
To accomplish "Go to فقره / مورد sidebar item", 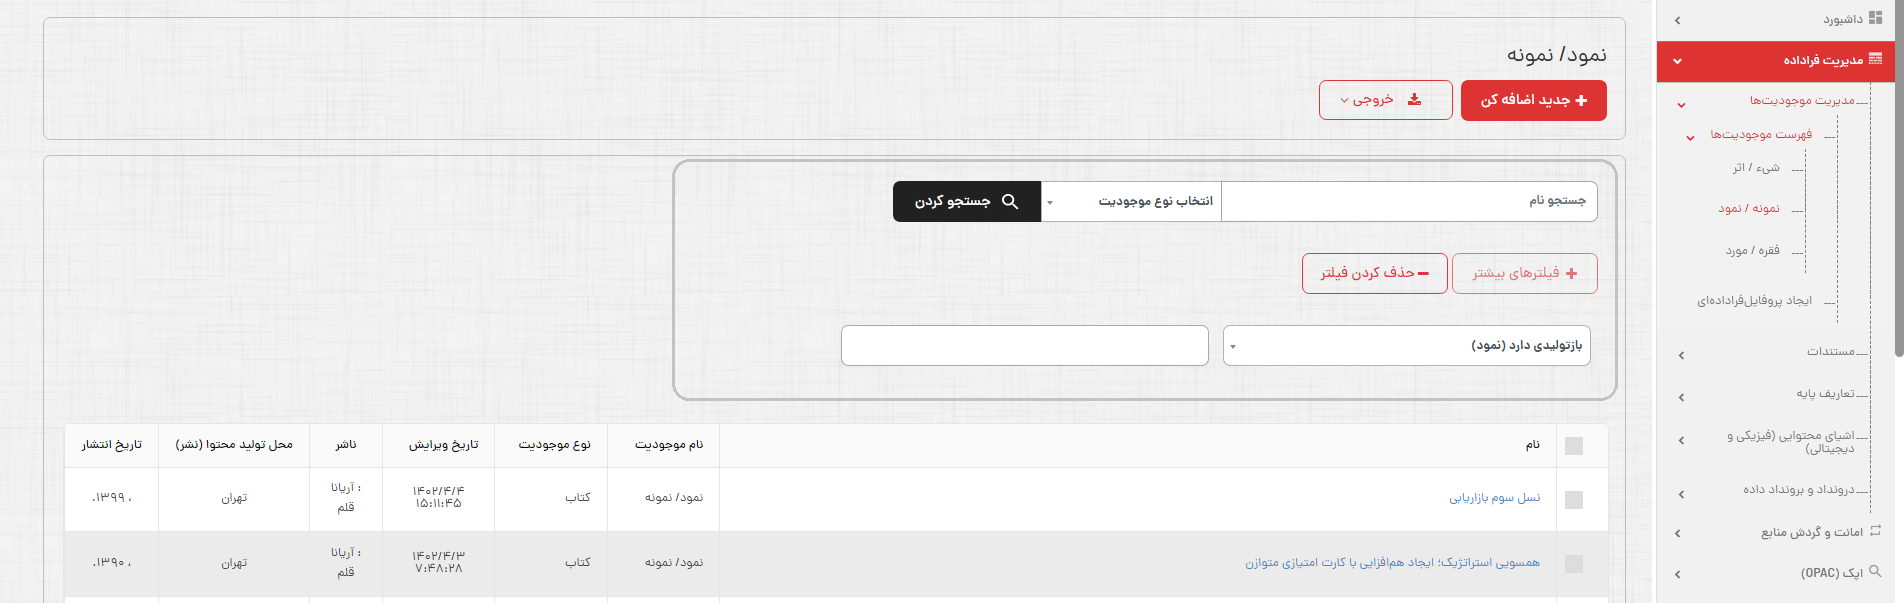I will (1752, 251).
